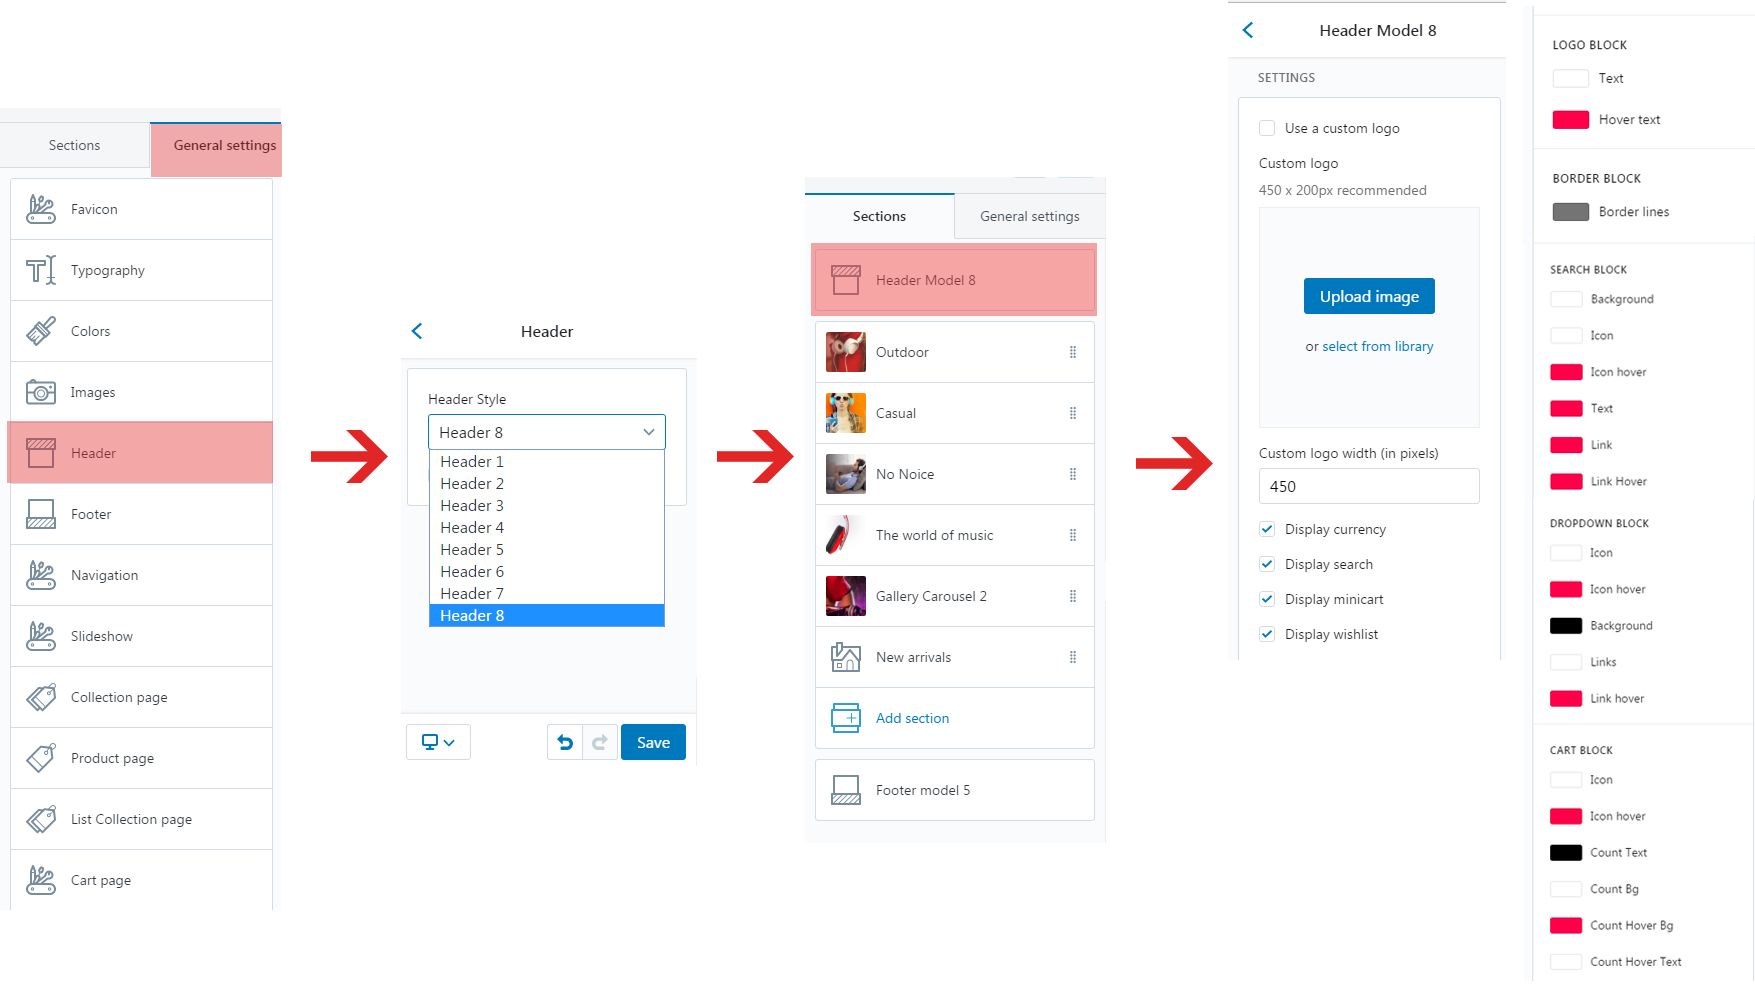Toggle the Display wishlist checkbox

pyautogui.click(x=1267, y=634)
